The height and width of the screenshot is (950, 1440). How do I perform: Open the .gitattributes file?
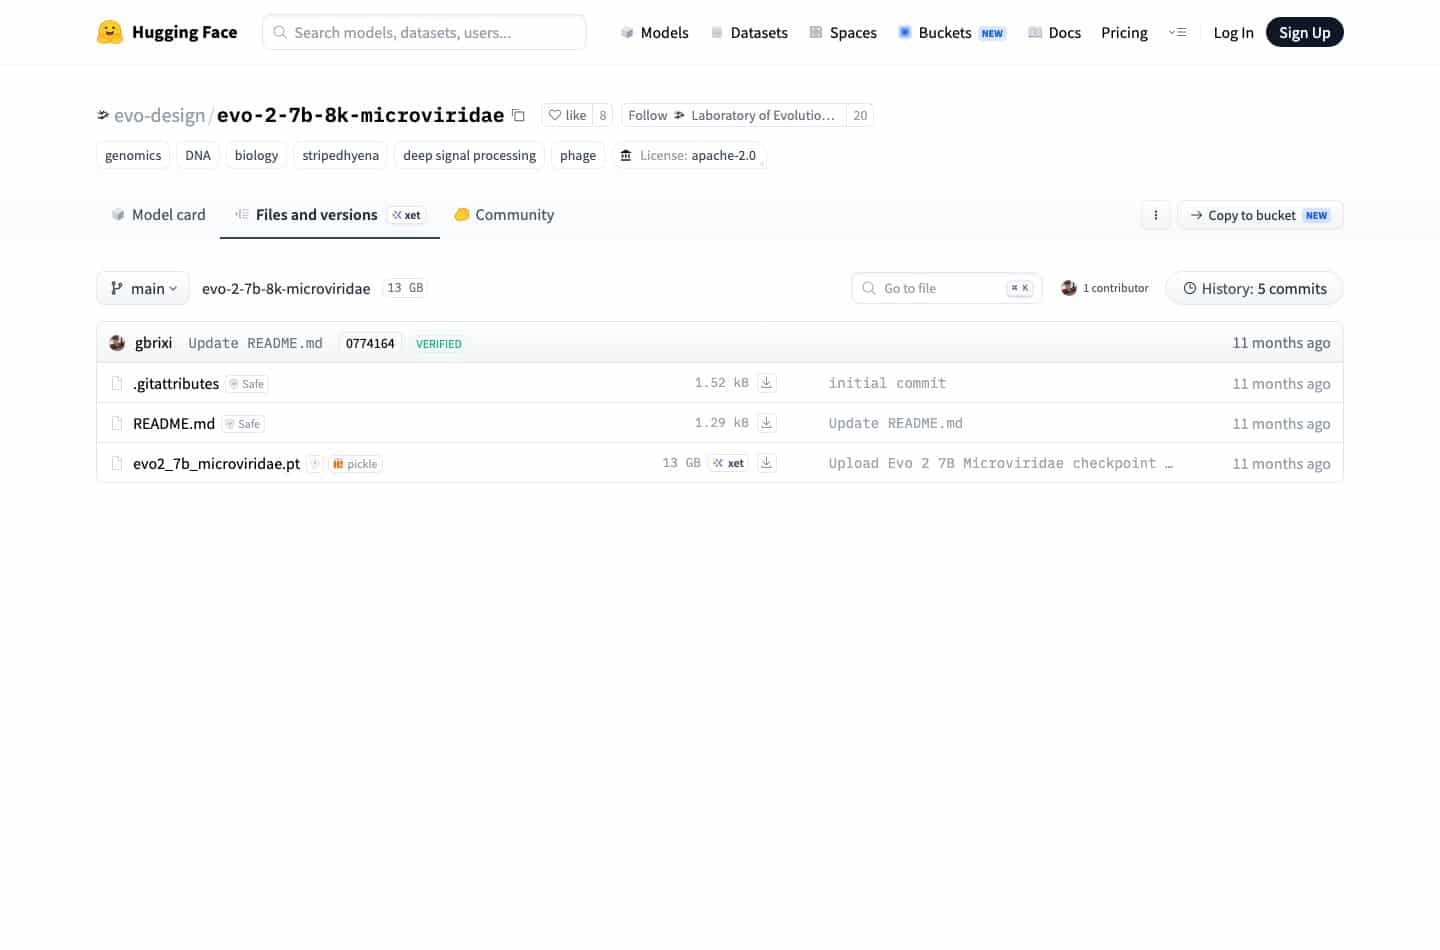click(176, 383)
